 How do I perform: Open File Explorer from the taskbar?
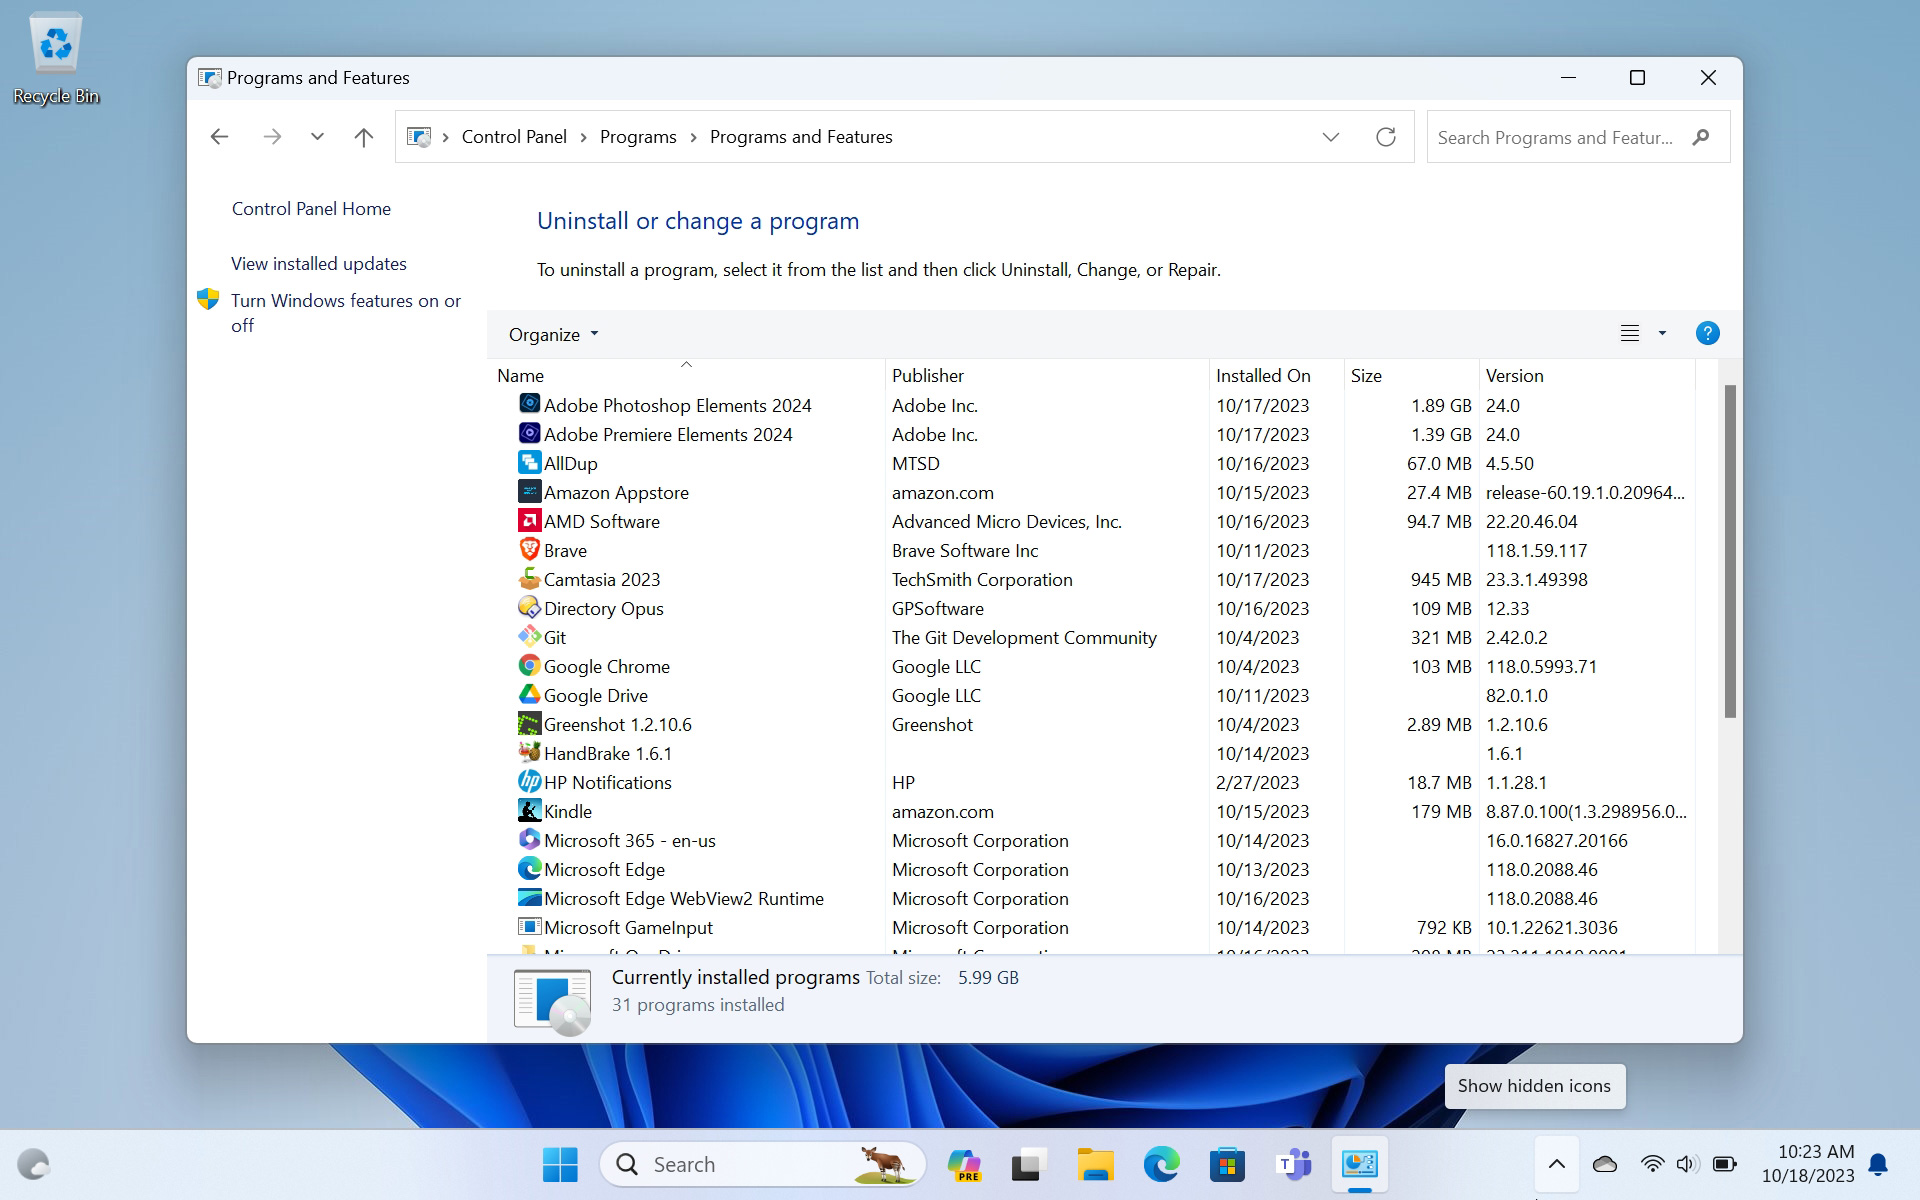tap(1095, 1164)
